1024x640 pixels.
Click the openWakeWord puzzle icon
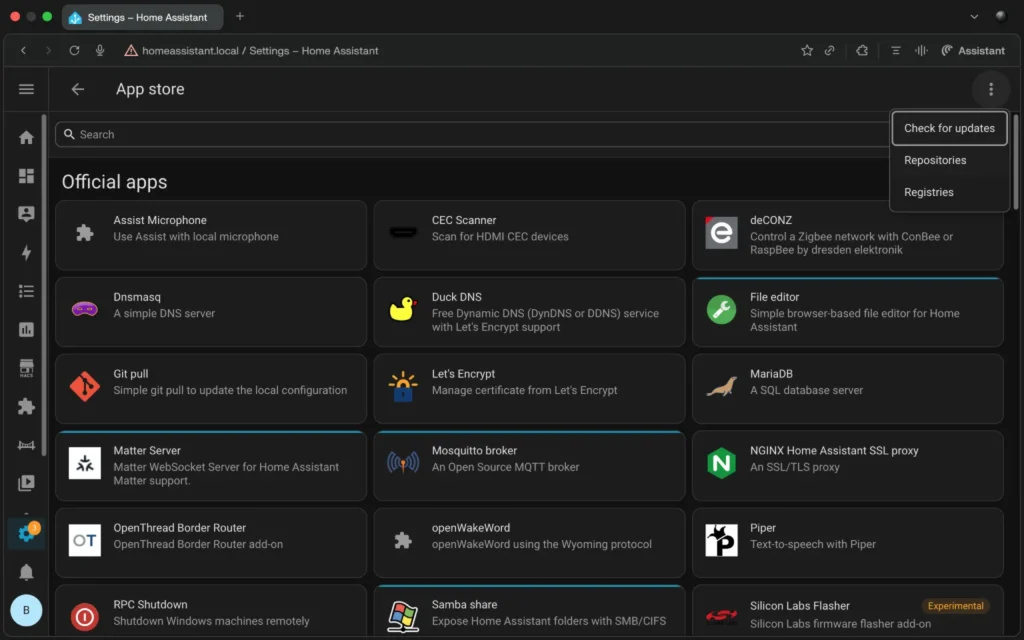coord(403,540)
